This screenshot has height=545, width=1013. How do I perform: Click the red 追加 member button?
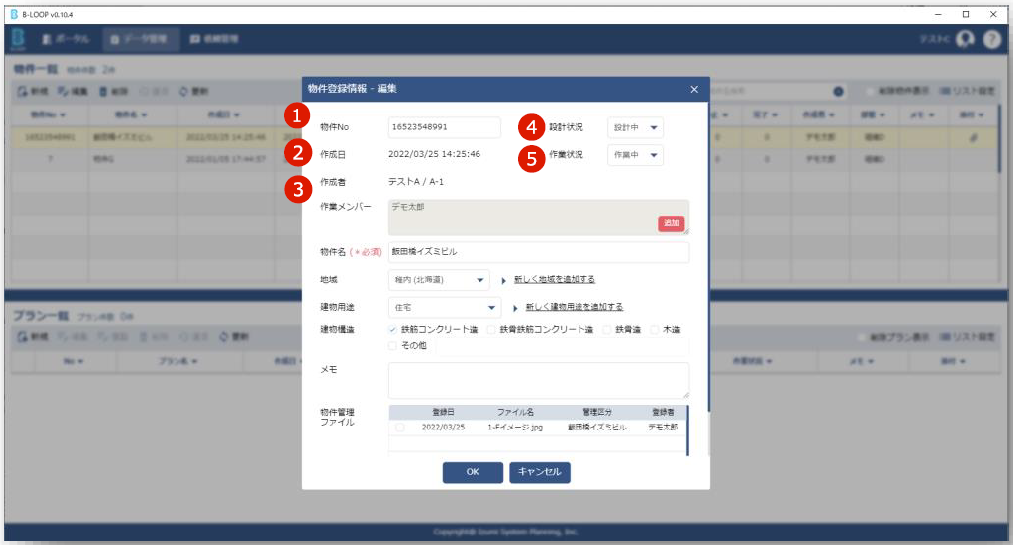pos(671,224)
